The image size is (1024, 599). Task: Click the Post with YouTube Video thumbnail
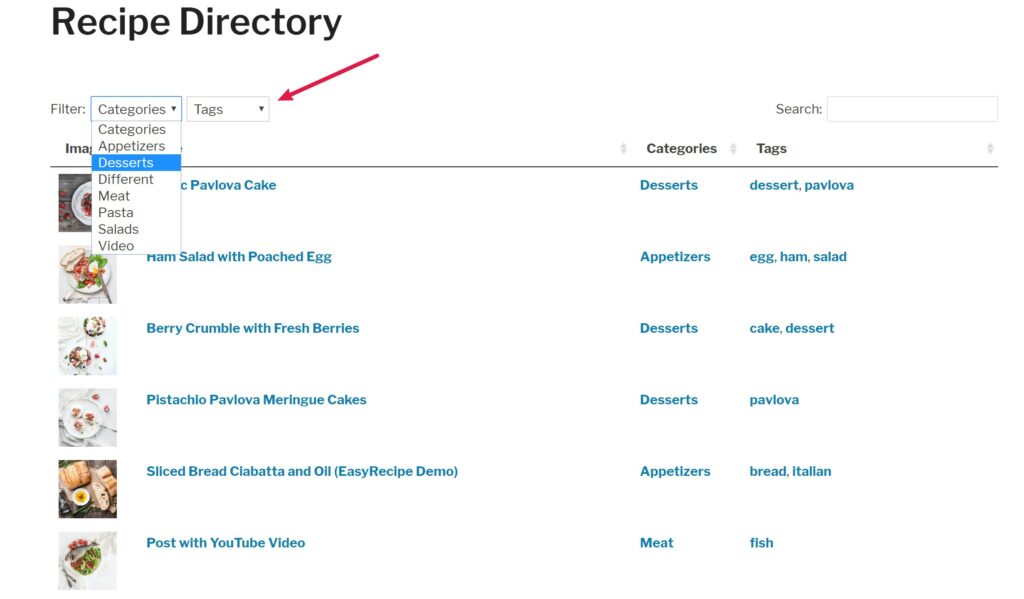[87, 560]
